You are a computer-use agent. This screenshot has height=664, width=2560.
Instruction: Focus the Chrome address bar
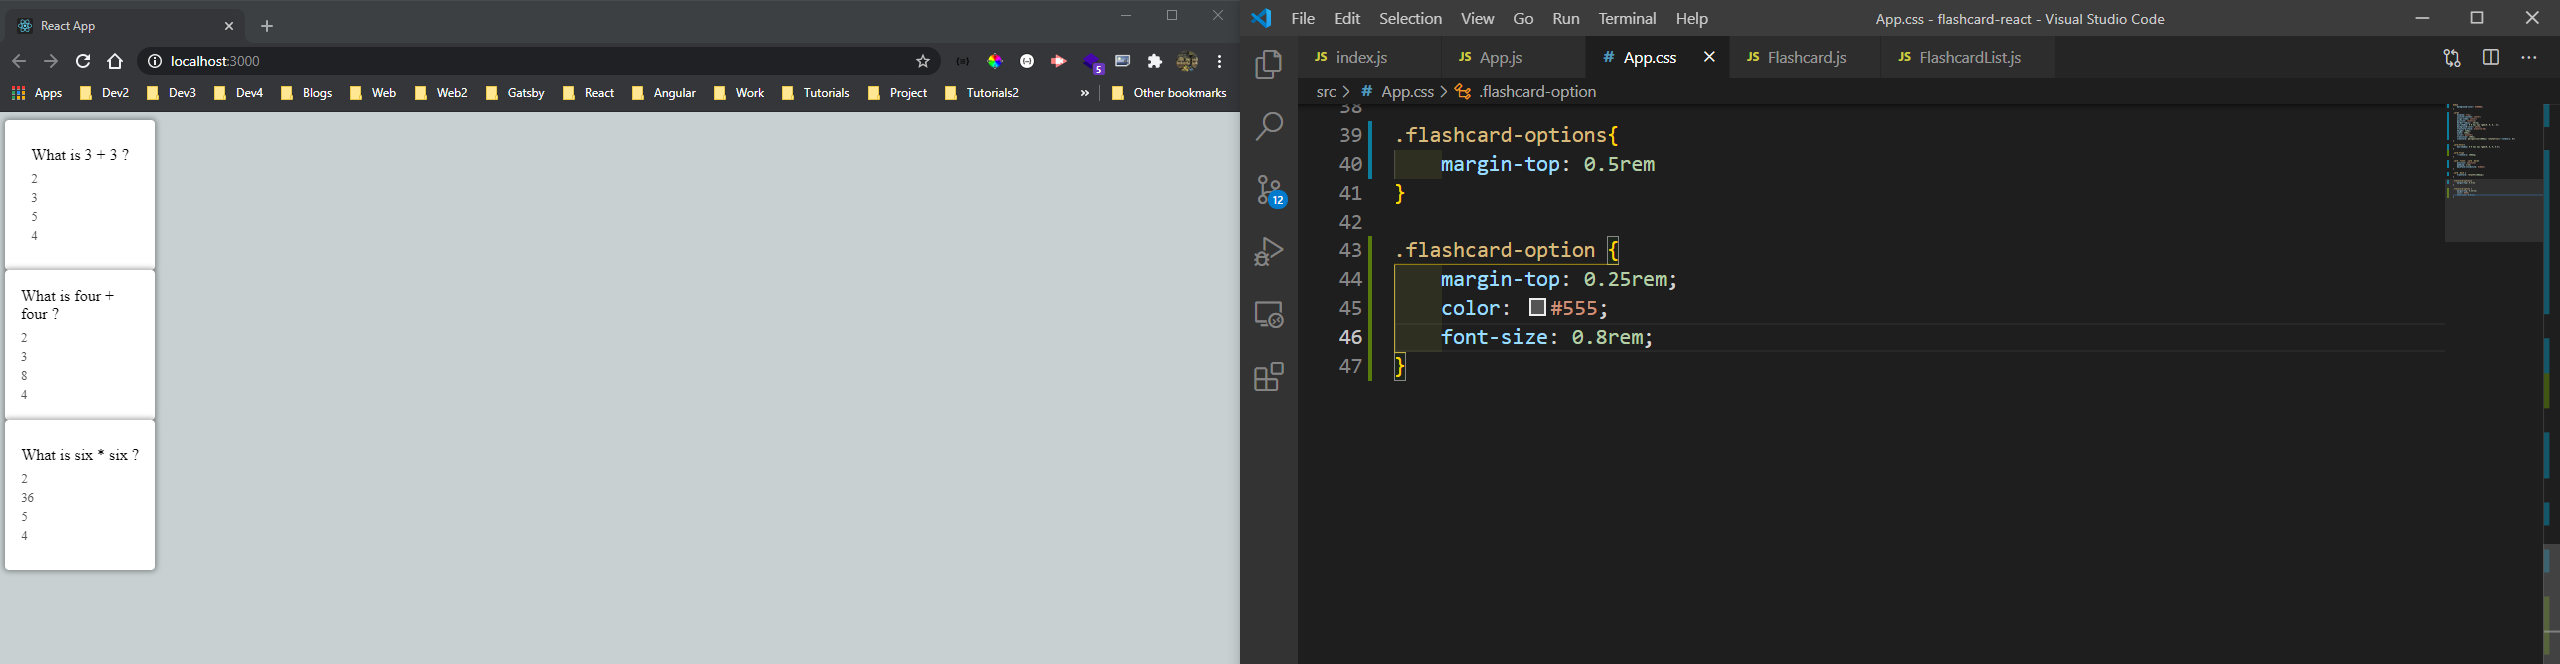point(538,61)
